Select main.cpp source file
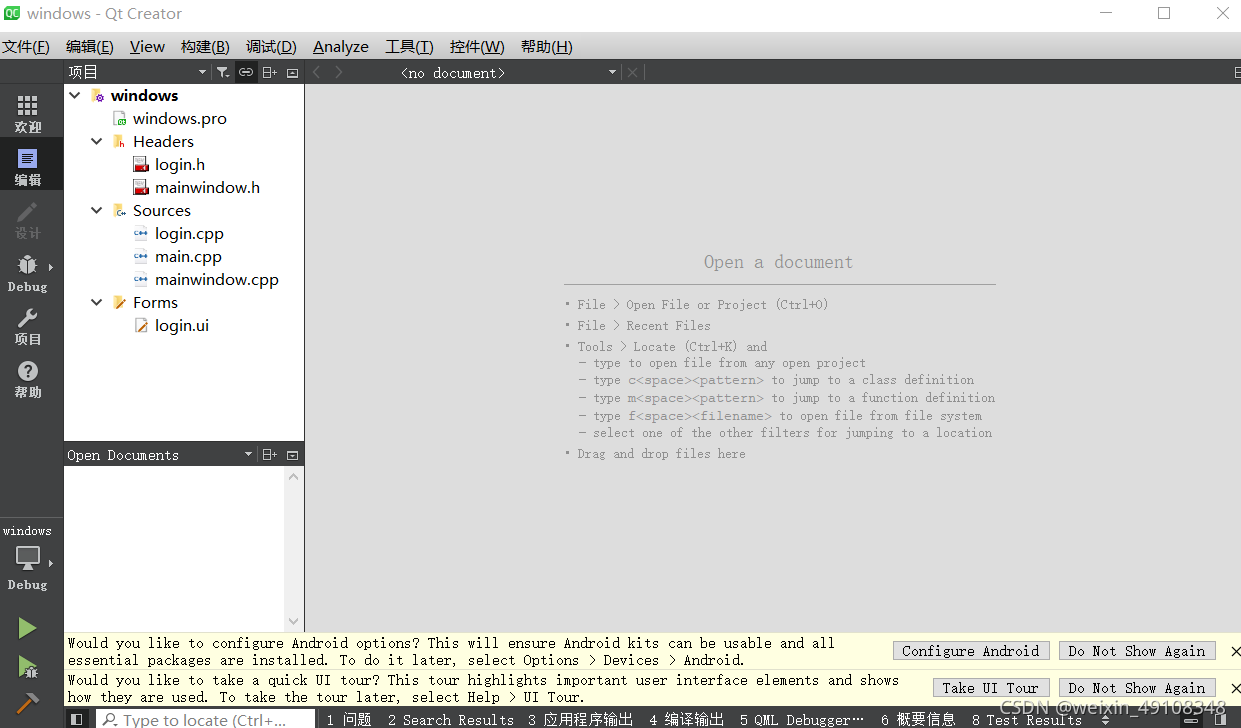This screenshot has height=728, width=1241. (188, 256)
